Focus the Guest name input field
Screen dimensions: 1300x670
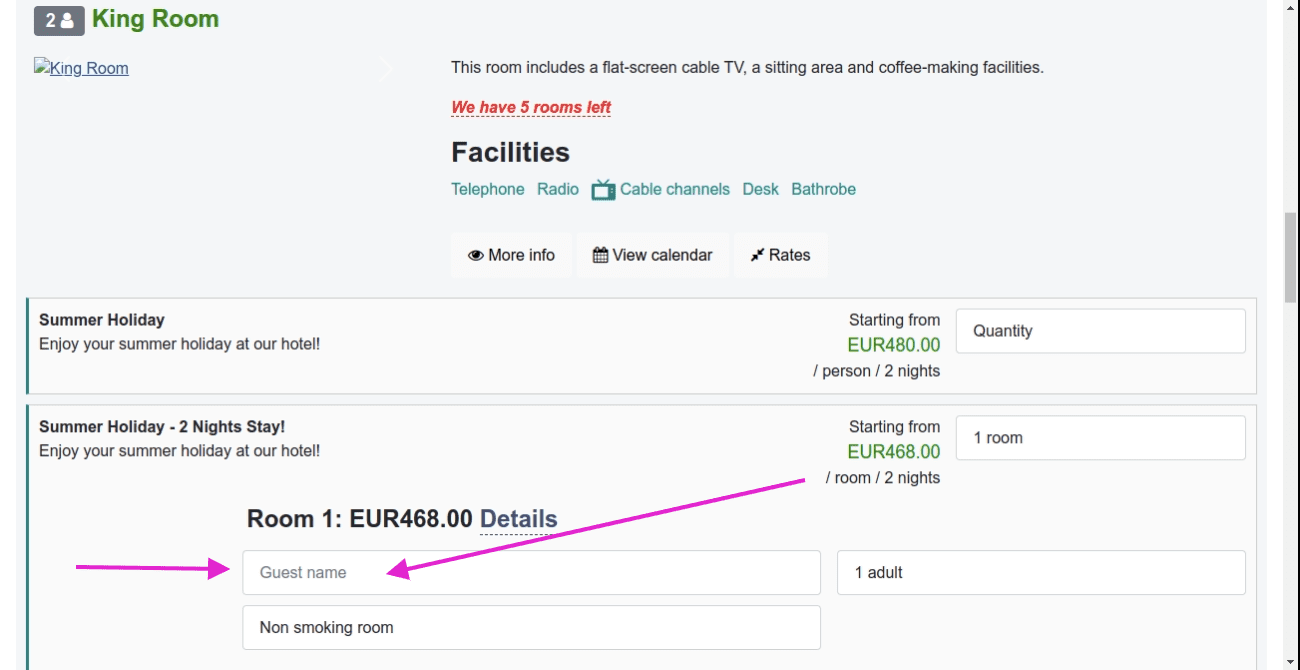click(x=531, y=573)
